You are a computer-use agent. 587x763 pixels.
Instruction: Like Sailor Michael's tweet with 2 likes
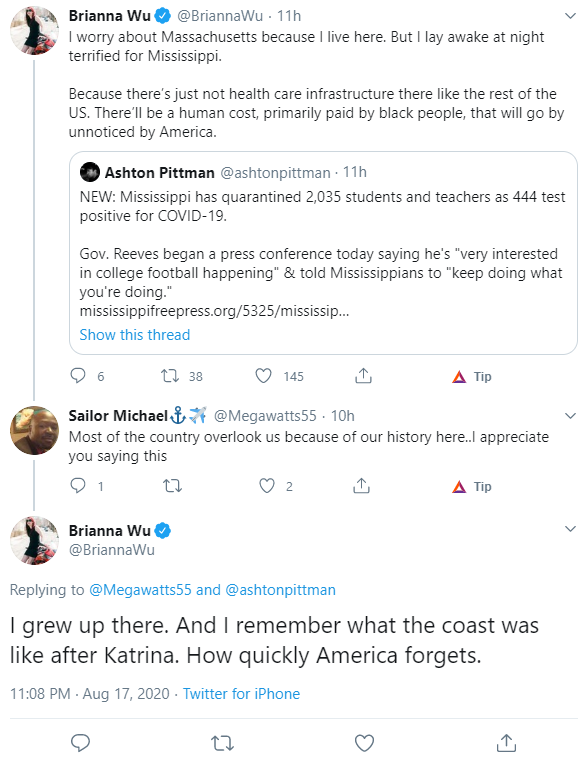click(266, 486)
